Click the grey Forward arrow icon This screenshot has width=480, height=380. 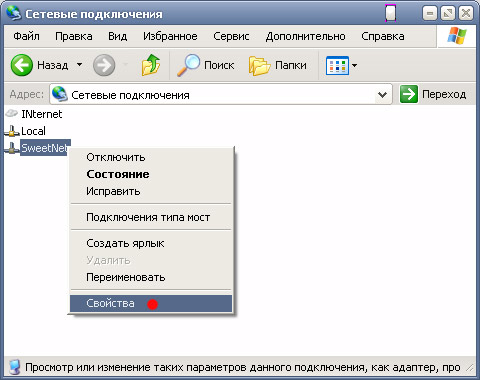(x=104, y=65)
